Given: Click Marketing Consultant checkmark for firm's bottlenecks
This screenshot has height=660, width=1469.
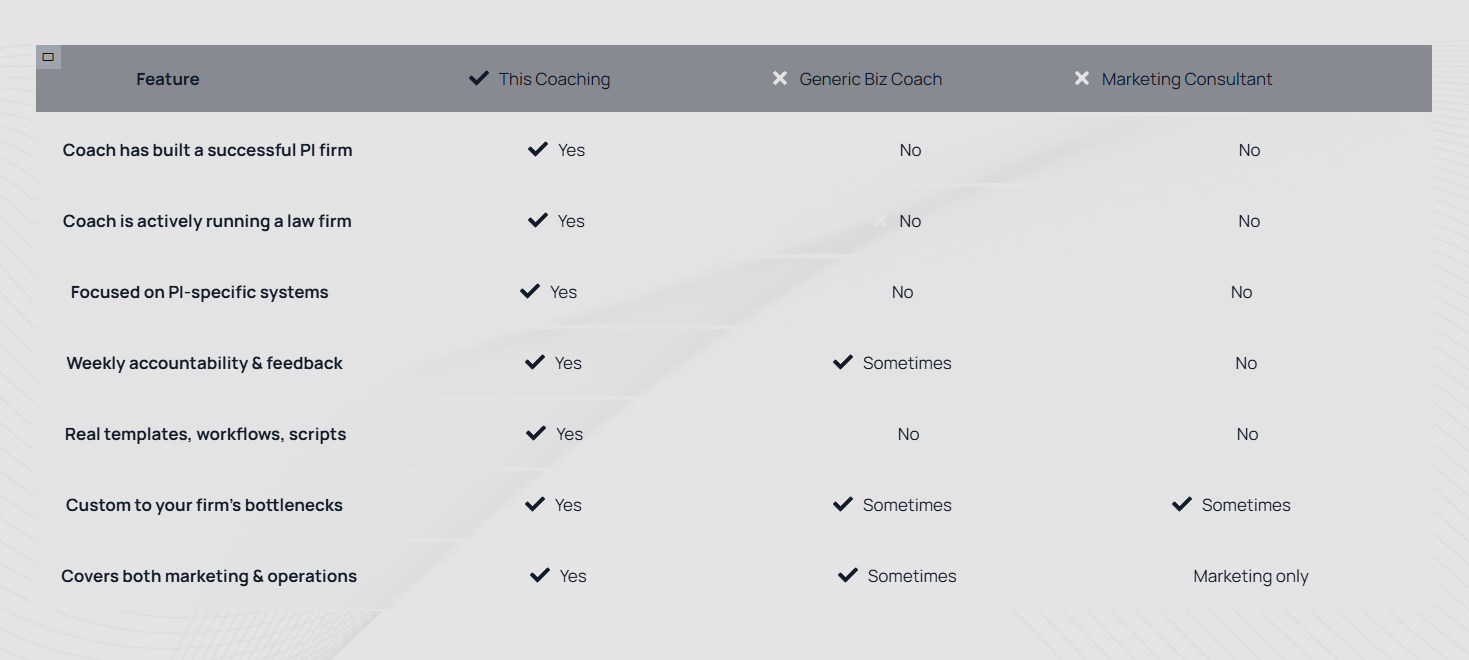Looking at the screenshot, I should pos(1182,504).
